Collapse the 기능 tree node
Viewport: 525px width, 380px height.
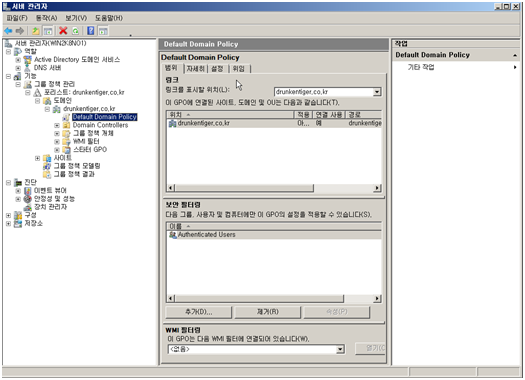(8, 76)
